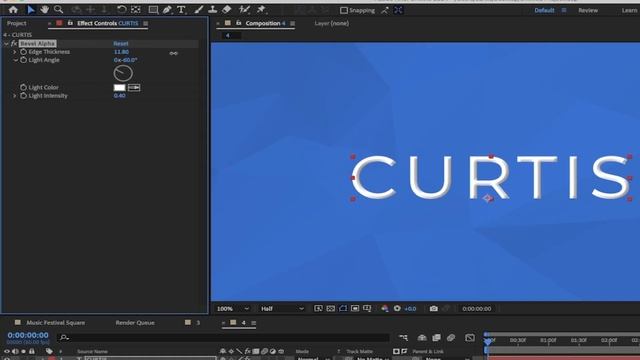Toggle the Shy layers switch in timeline
The height and width of the screenshot is (360, 640).
422,338
